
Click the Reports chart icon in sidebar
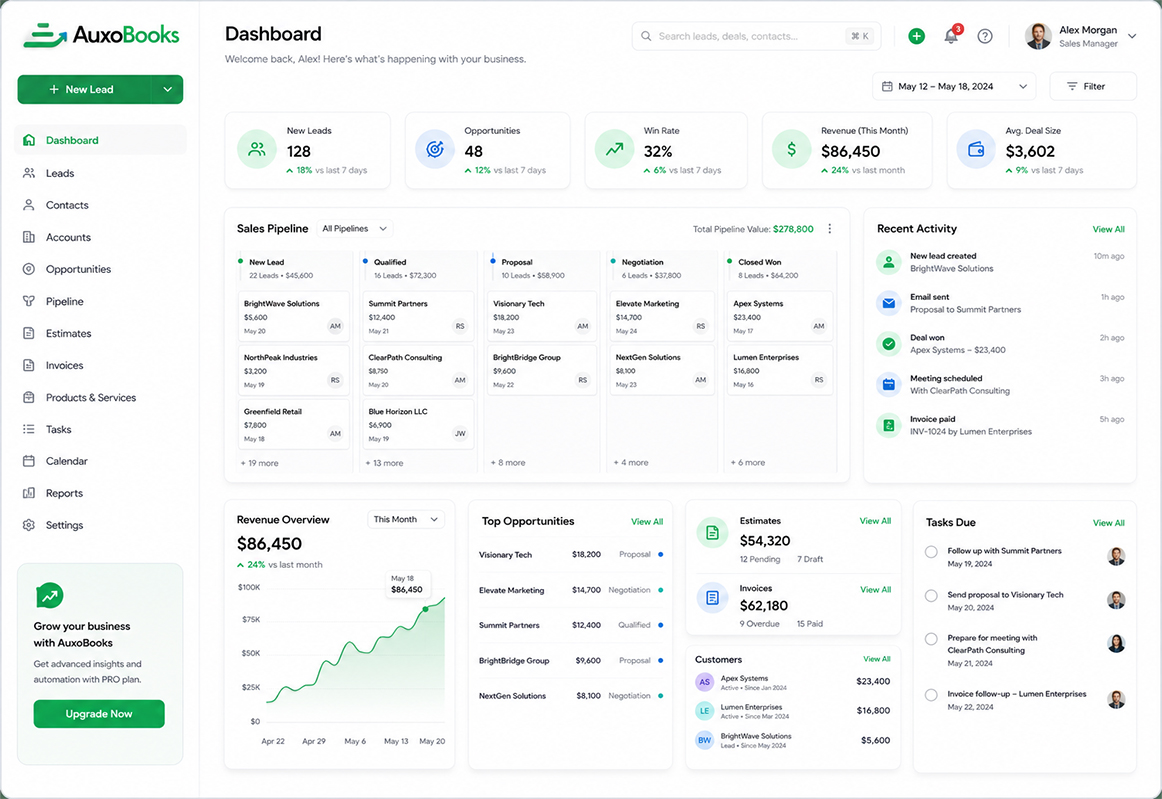(x=29, y=493)
